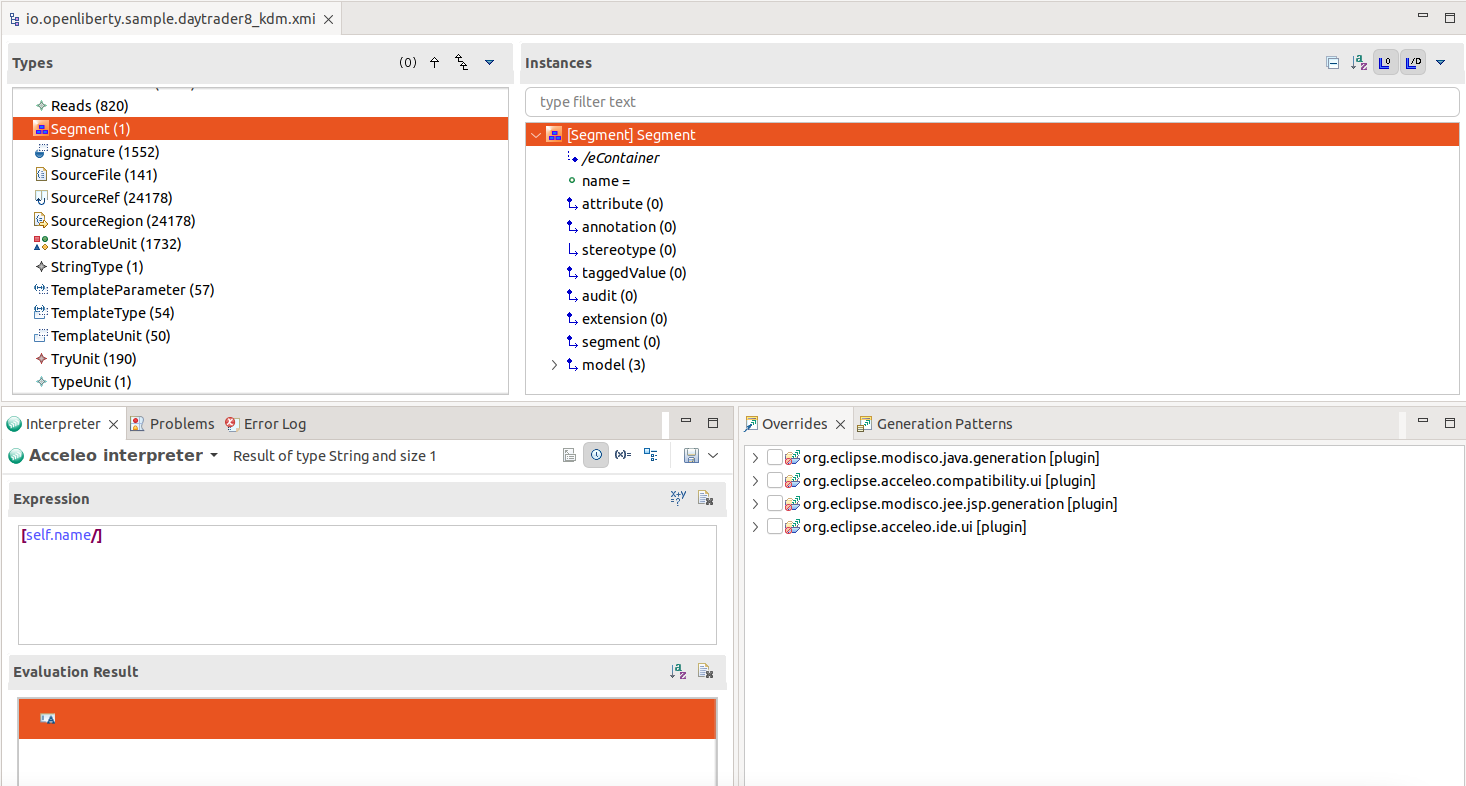This screenshot has width=1466, height=786.
Task: Select StorableUnit (1732) type entry
Action: [115, 244]
